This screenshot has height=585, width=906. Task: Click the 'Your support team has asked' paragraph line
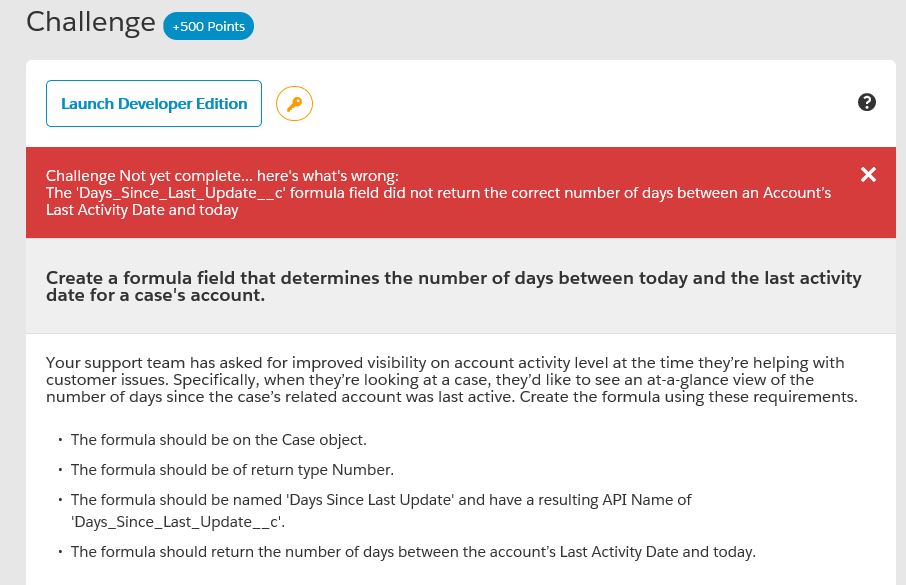(445, 362)
